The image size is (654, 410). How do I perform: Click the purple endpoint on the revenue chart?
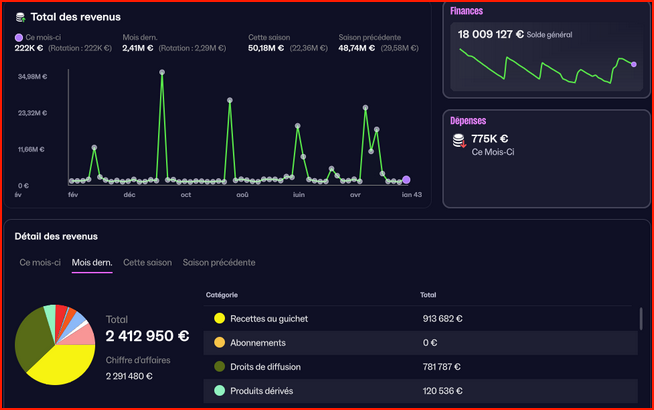pyautogui.click(x=406, y=180)
